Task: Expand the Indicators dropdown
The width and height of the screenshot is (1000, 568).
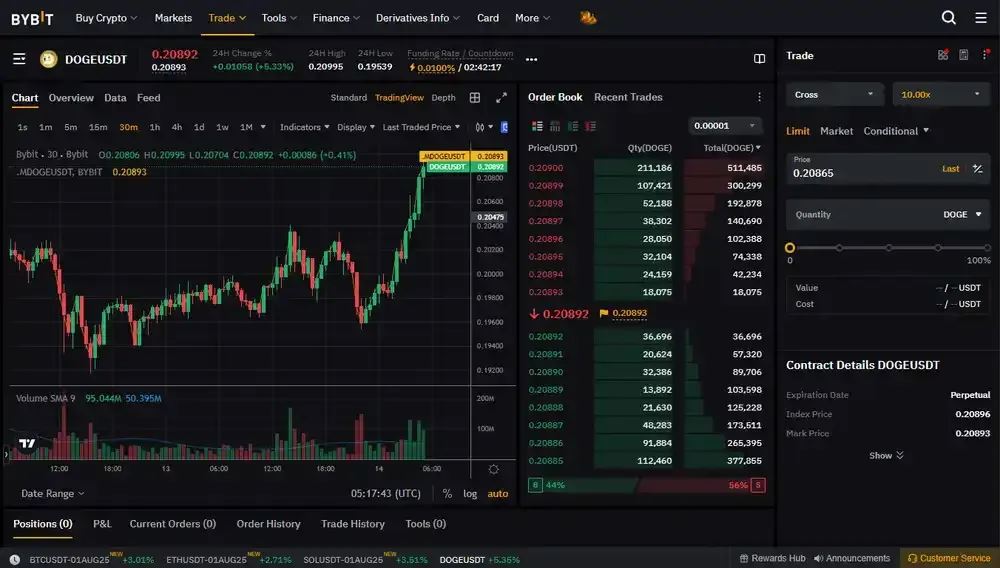Action: point(305,127)
